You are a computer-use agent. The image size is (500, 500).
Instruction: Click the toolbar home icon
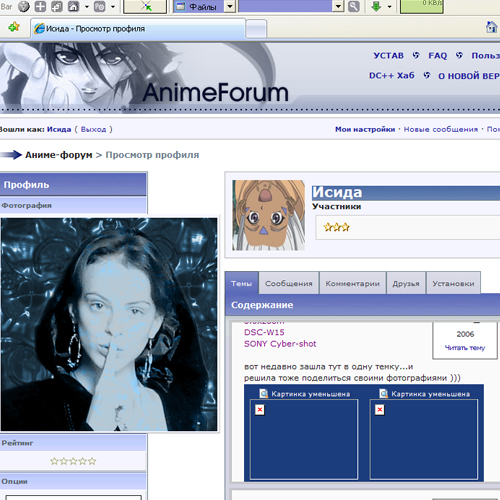point(74,6)
